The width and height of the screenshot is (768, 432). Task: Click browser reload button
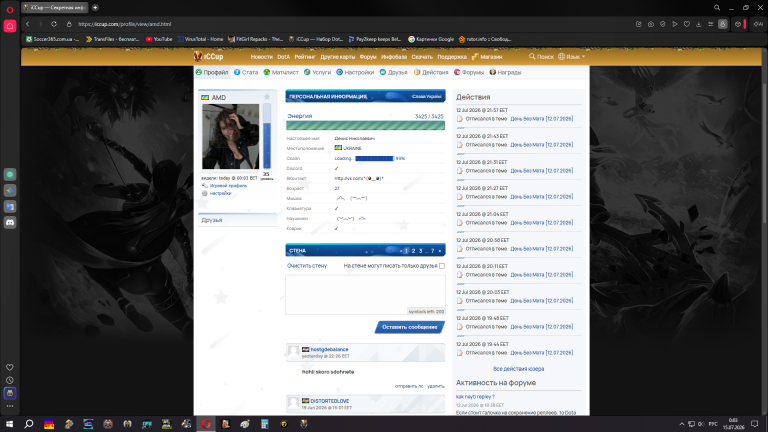pos(54,24)
